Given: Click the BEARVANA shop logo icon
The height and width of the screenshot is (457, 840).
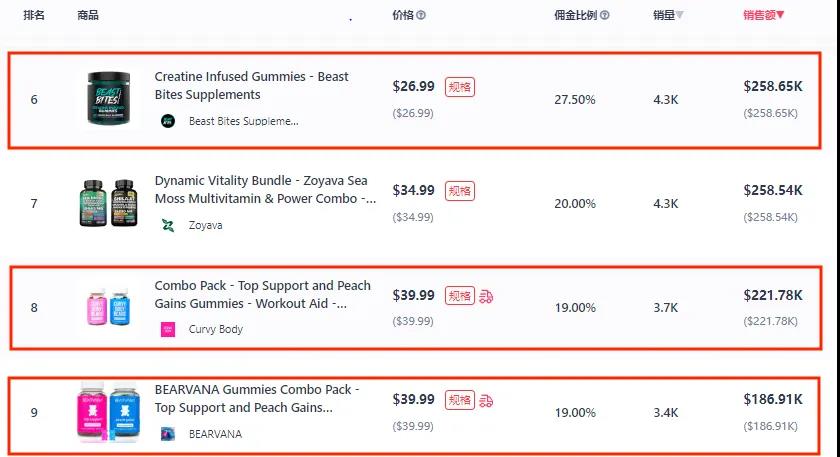Looking at the screenshot, I should pos(168,433).
